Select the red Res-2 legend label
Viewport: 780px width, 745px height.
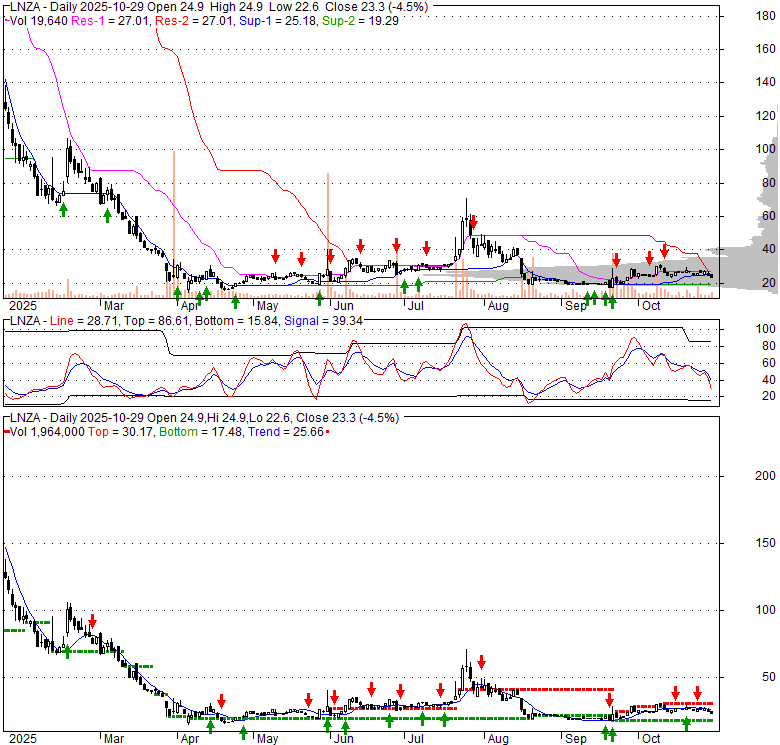click(x=171, y=21)
